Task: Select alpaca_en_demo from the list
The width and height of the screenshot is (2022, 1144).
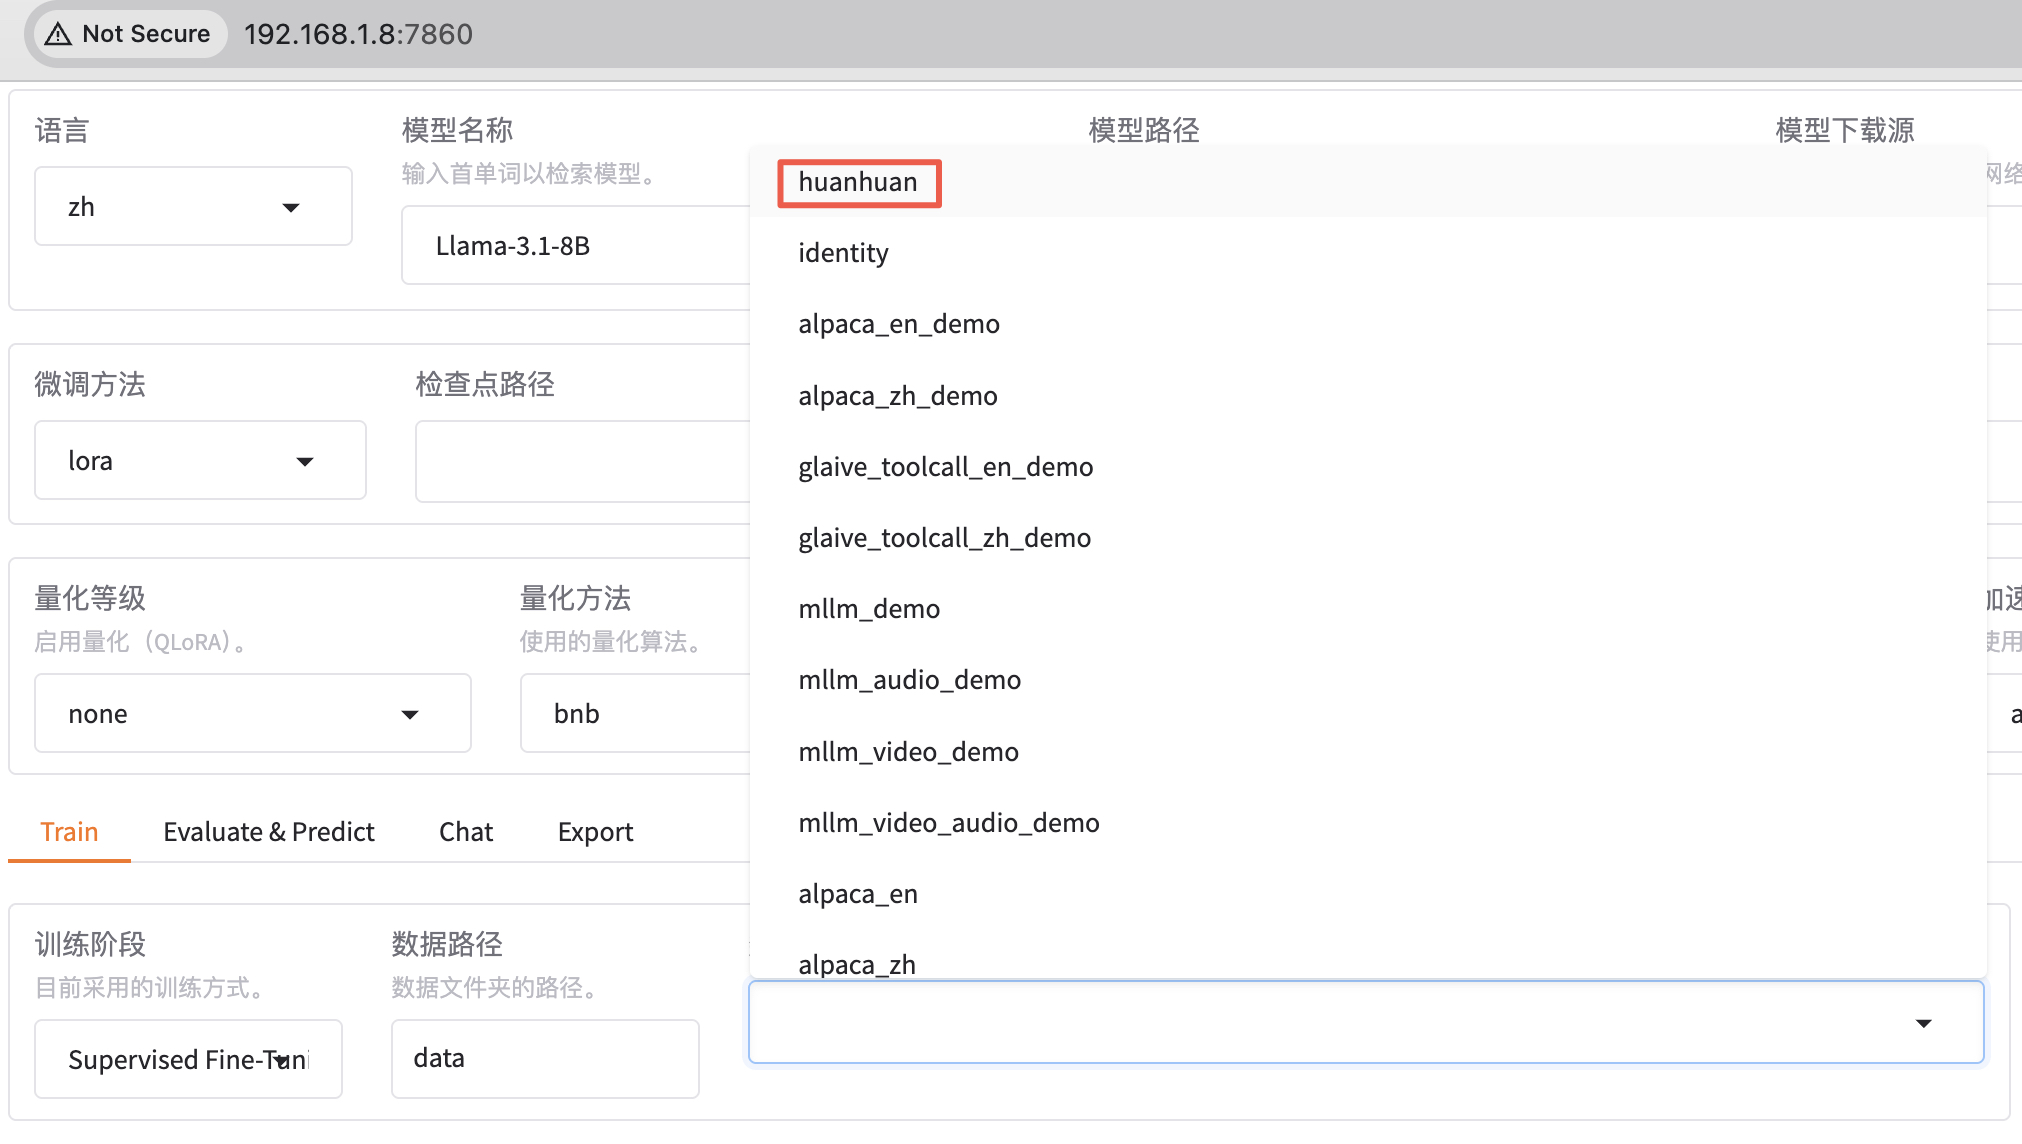Action: pos(898,324)
